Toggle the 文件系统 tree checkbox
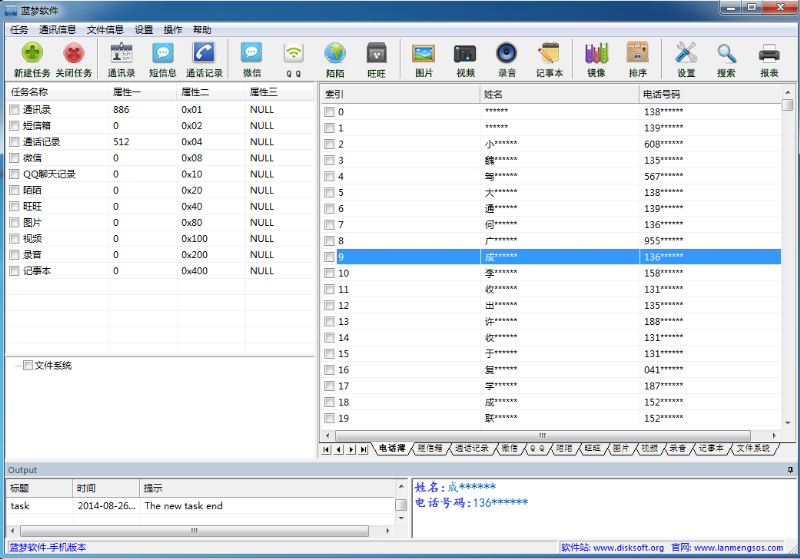The width and height of the screenshot is (800, 559). 28,365
